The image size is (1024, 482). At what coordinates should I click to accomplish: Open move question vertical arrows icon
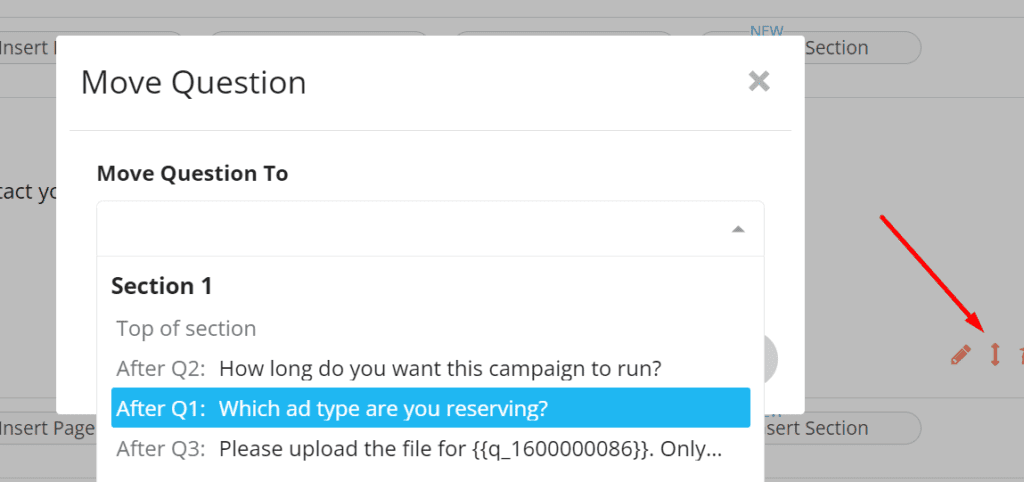point(995,355)
